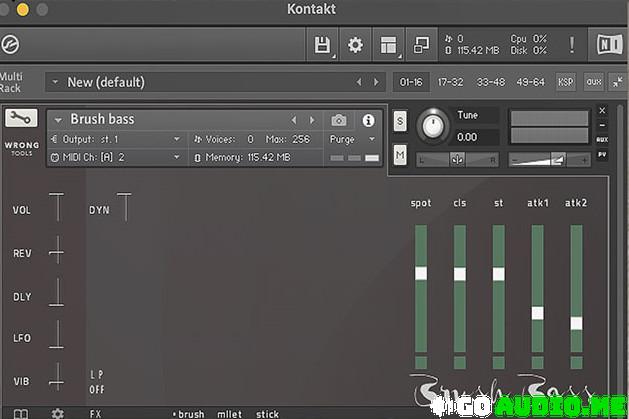This screenshot has width=629, height=419.
Task: Select the mllet articulation
Action: 229,414
